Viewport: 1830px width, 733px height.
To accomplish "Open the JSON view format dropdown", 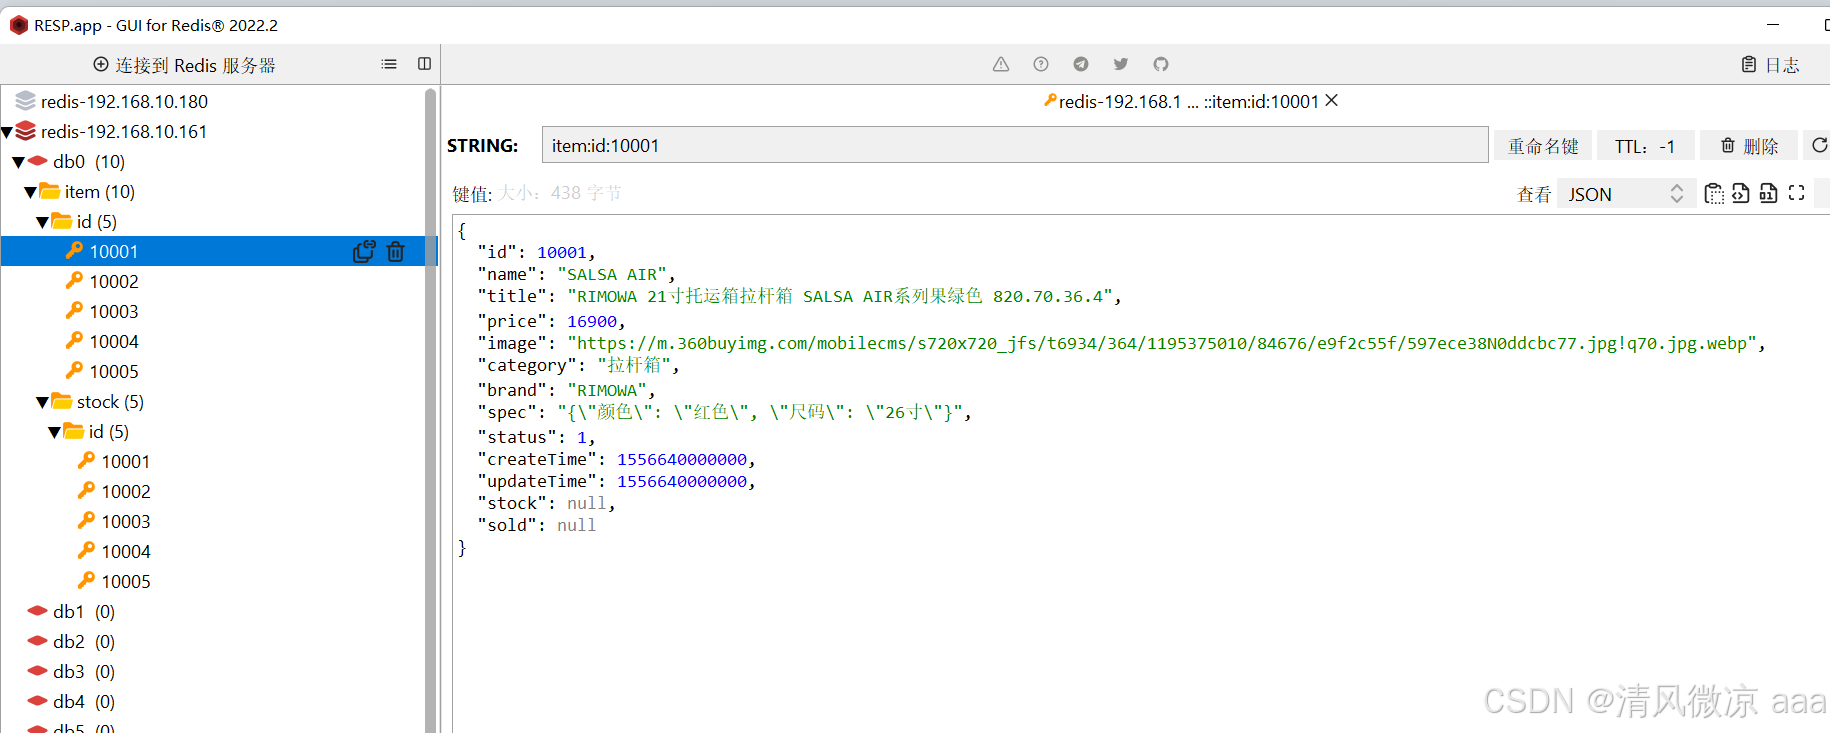I will coord(1624,194).
